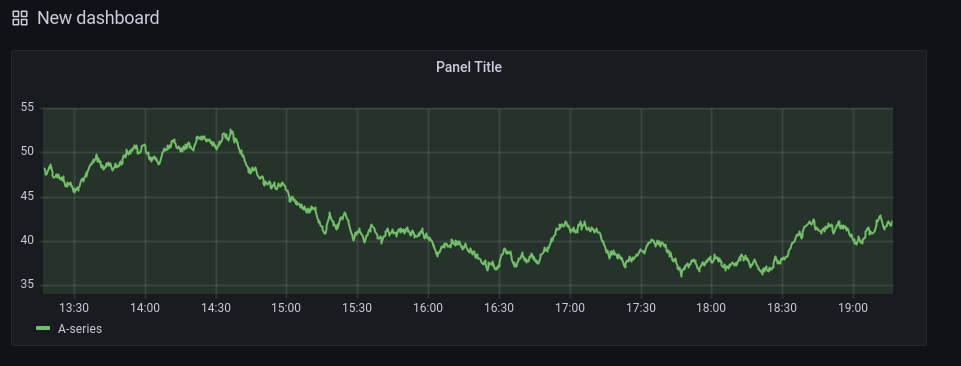This screenshot has height=366, width=961.
Task: Open the Panel Title menu
Action: pos(469,67)
